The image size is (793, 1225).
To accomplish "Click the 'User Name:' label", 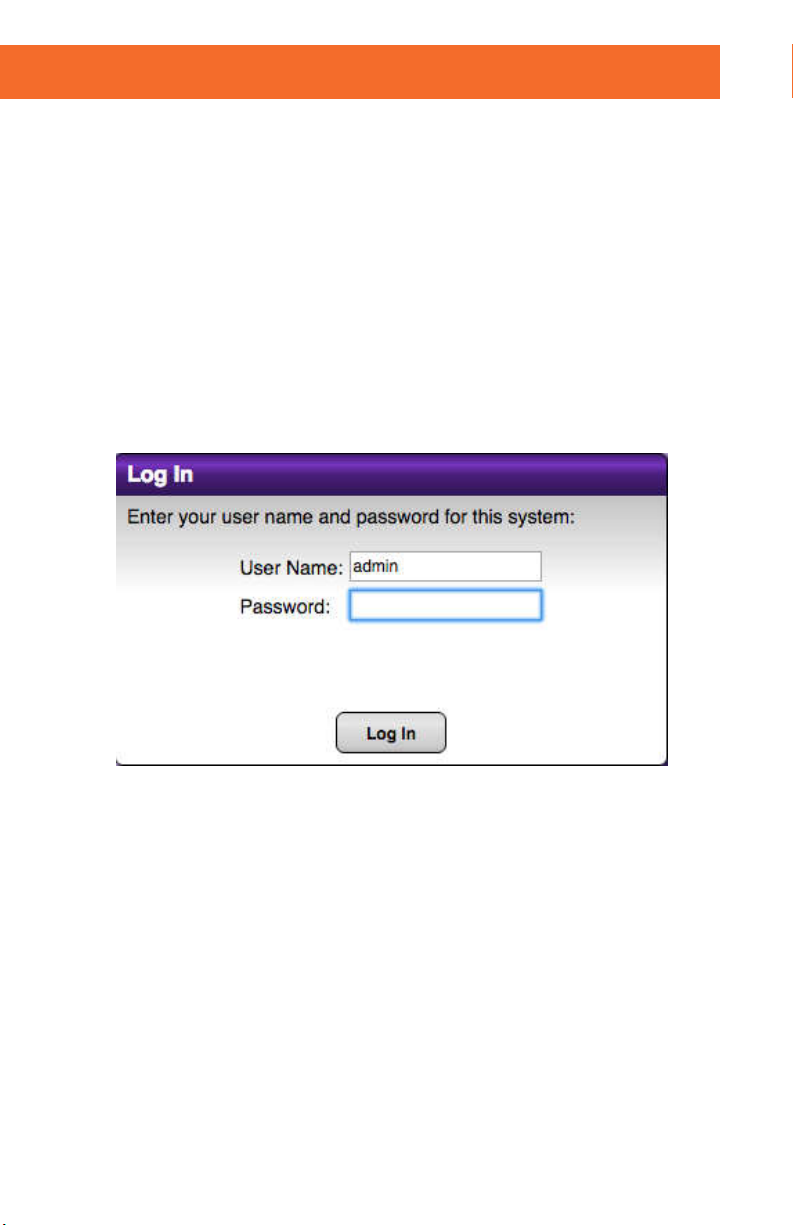I will click(x=291, y=567).
